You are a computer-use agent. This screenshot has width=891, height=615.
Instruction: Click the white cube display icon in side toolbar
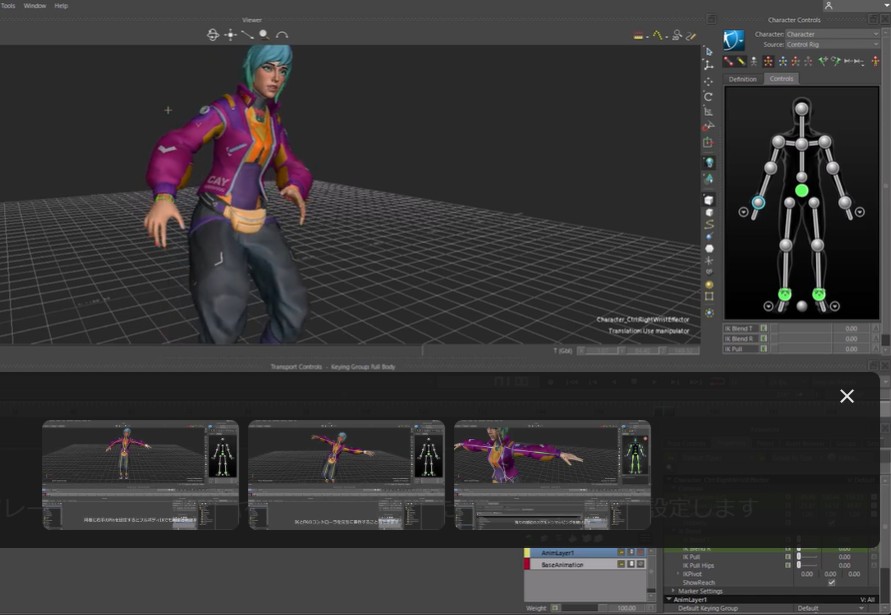(709, 200)
